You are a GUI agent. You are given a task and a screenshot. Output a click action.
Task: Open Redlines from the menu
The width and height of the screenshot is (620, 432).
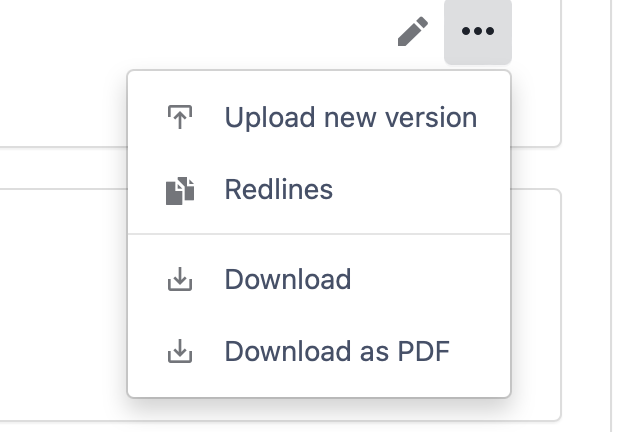coord(319,189)
